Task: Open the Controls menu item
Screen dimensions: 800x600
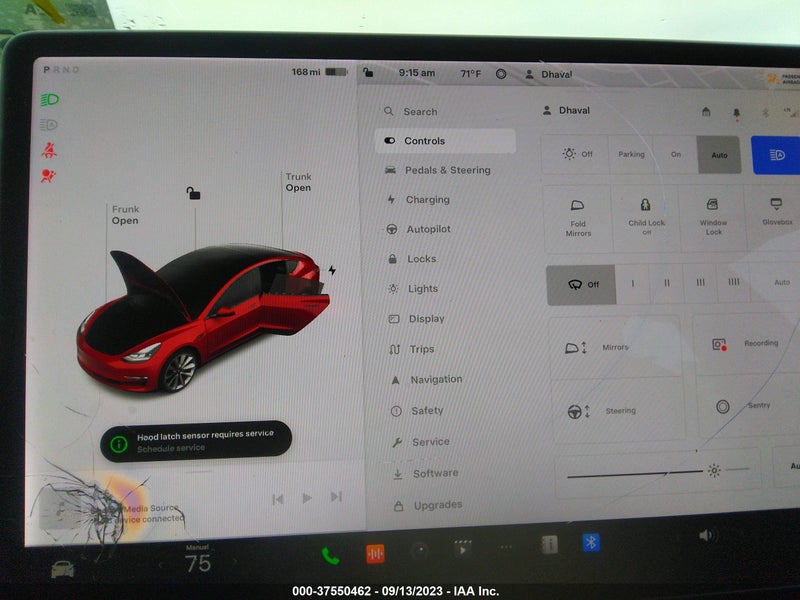Action: click(445, 141)
